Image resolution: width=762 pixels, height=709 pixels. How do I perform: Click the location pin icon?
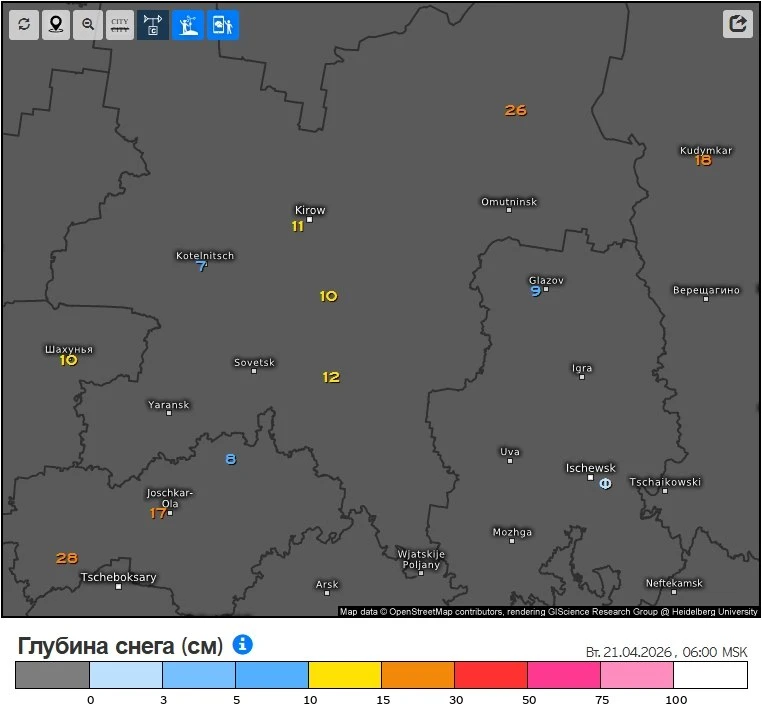click(x=55, y=24)
